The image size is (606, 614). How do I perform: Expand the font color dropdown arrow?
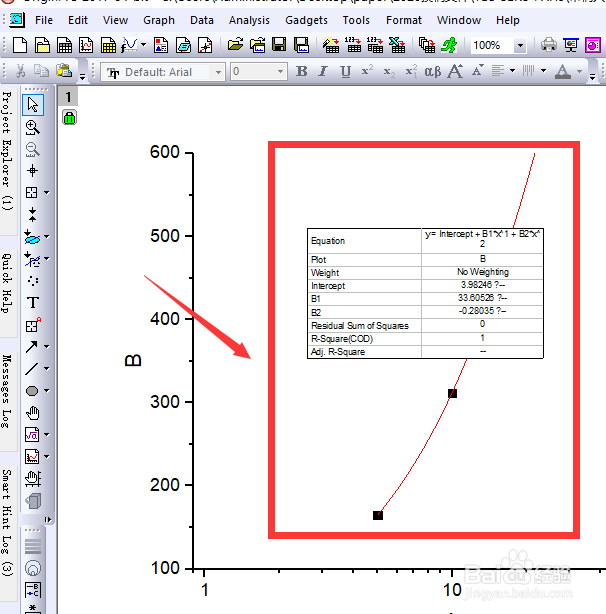click(x=579, y=71)
